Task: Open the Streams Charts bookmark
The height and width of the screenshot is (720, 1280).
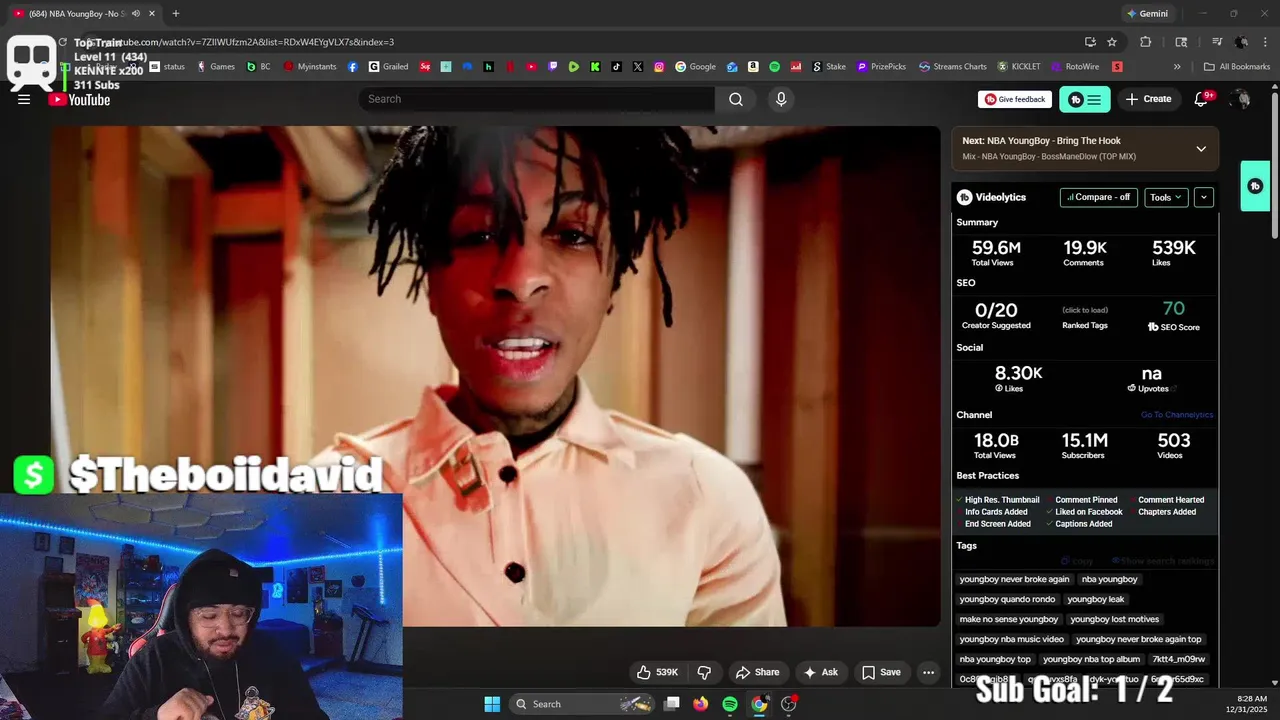Action: click(x=952, y=67)
